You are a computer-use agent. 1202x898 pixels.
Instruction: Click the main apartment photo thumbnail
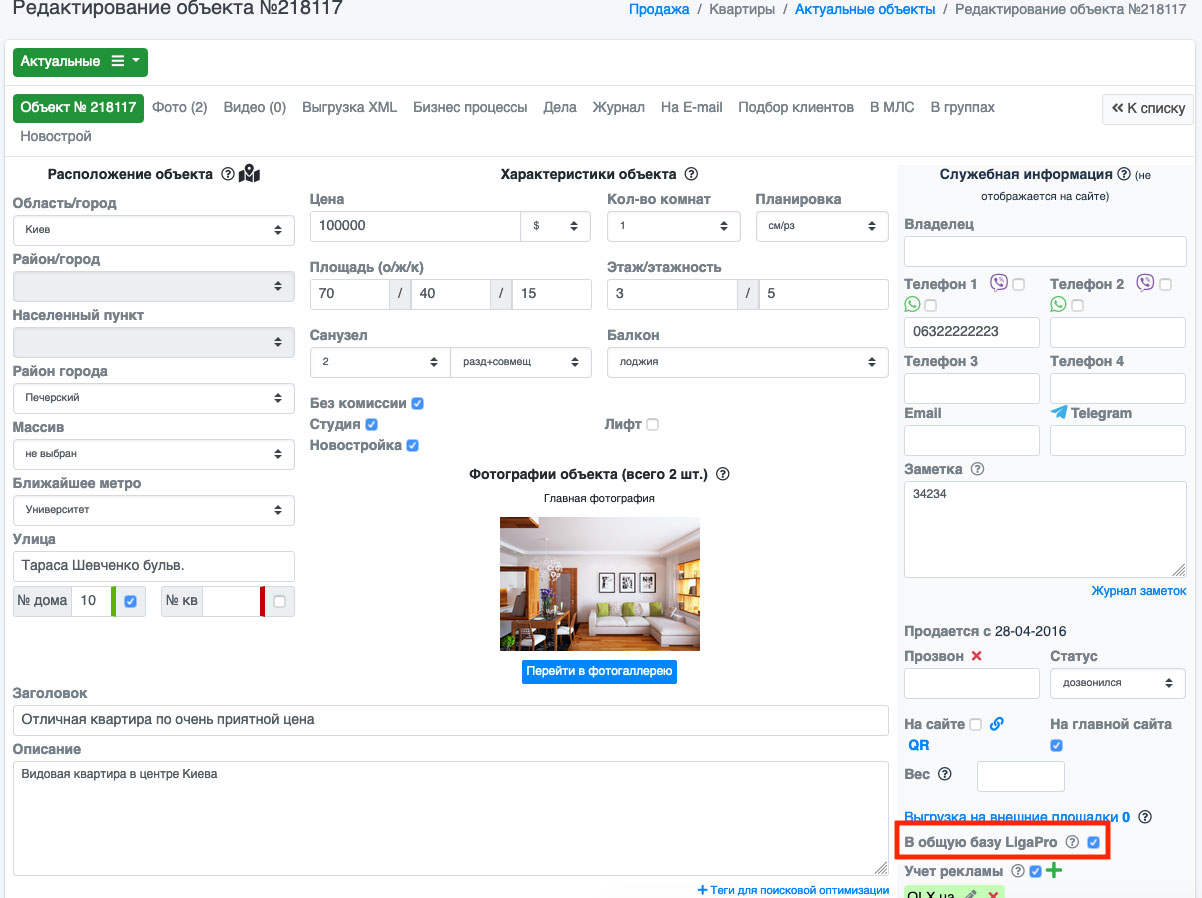click(x=599, y=584)
